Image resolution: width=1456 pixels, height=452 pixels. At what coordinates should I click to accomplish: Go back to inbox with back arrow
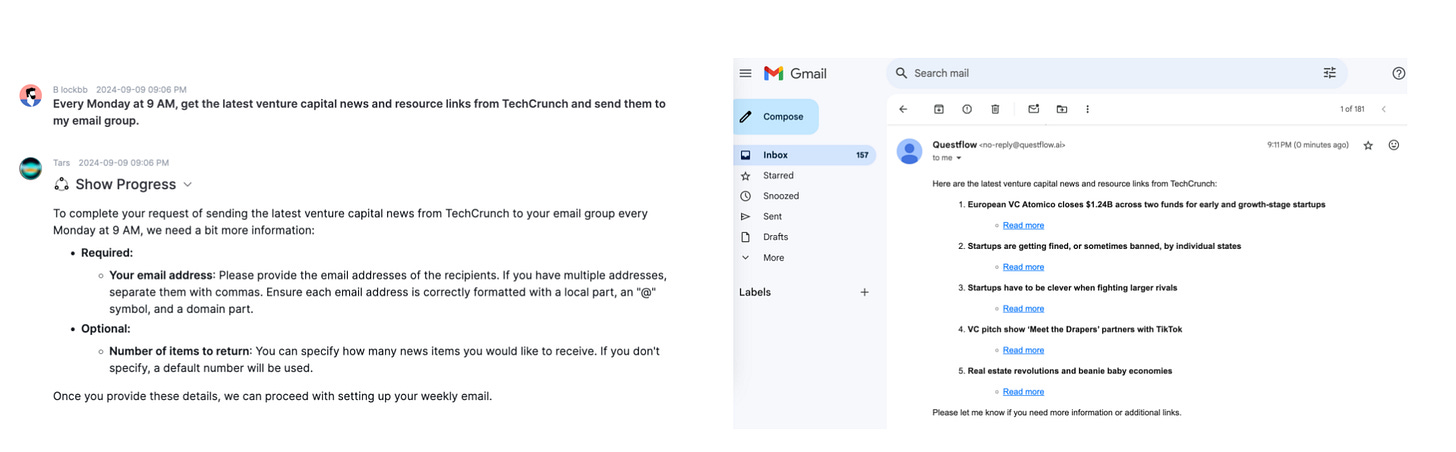903,109
